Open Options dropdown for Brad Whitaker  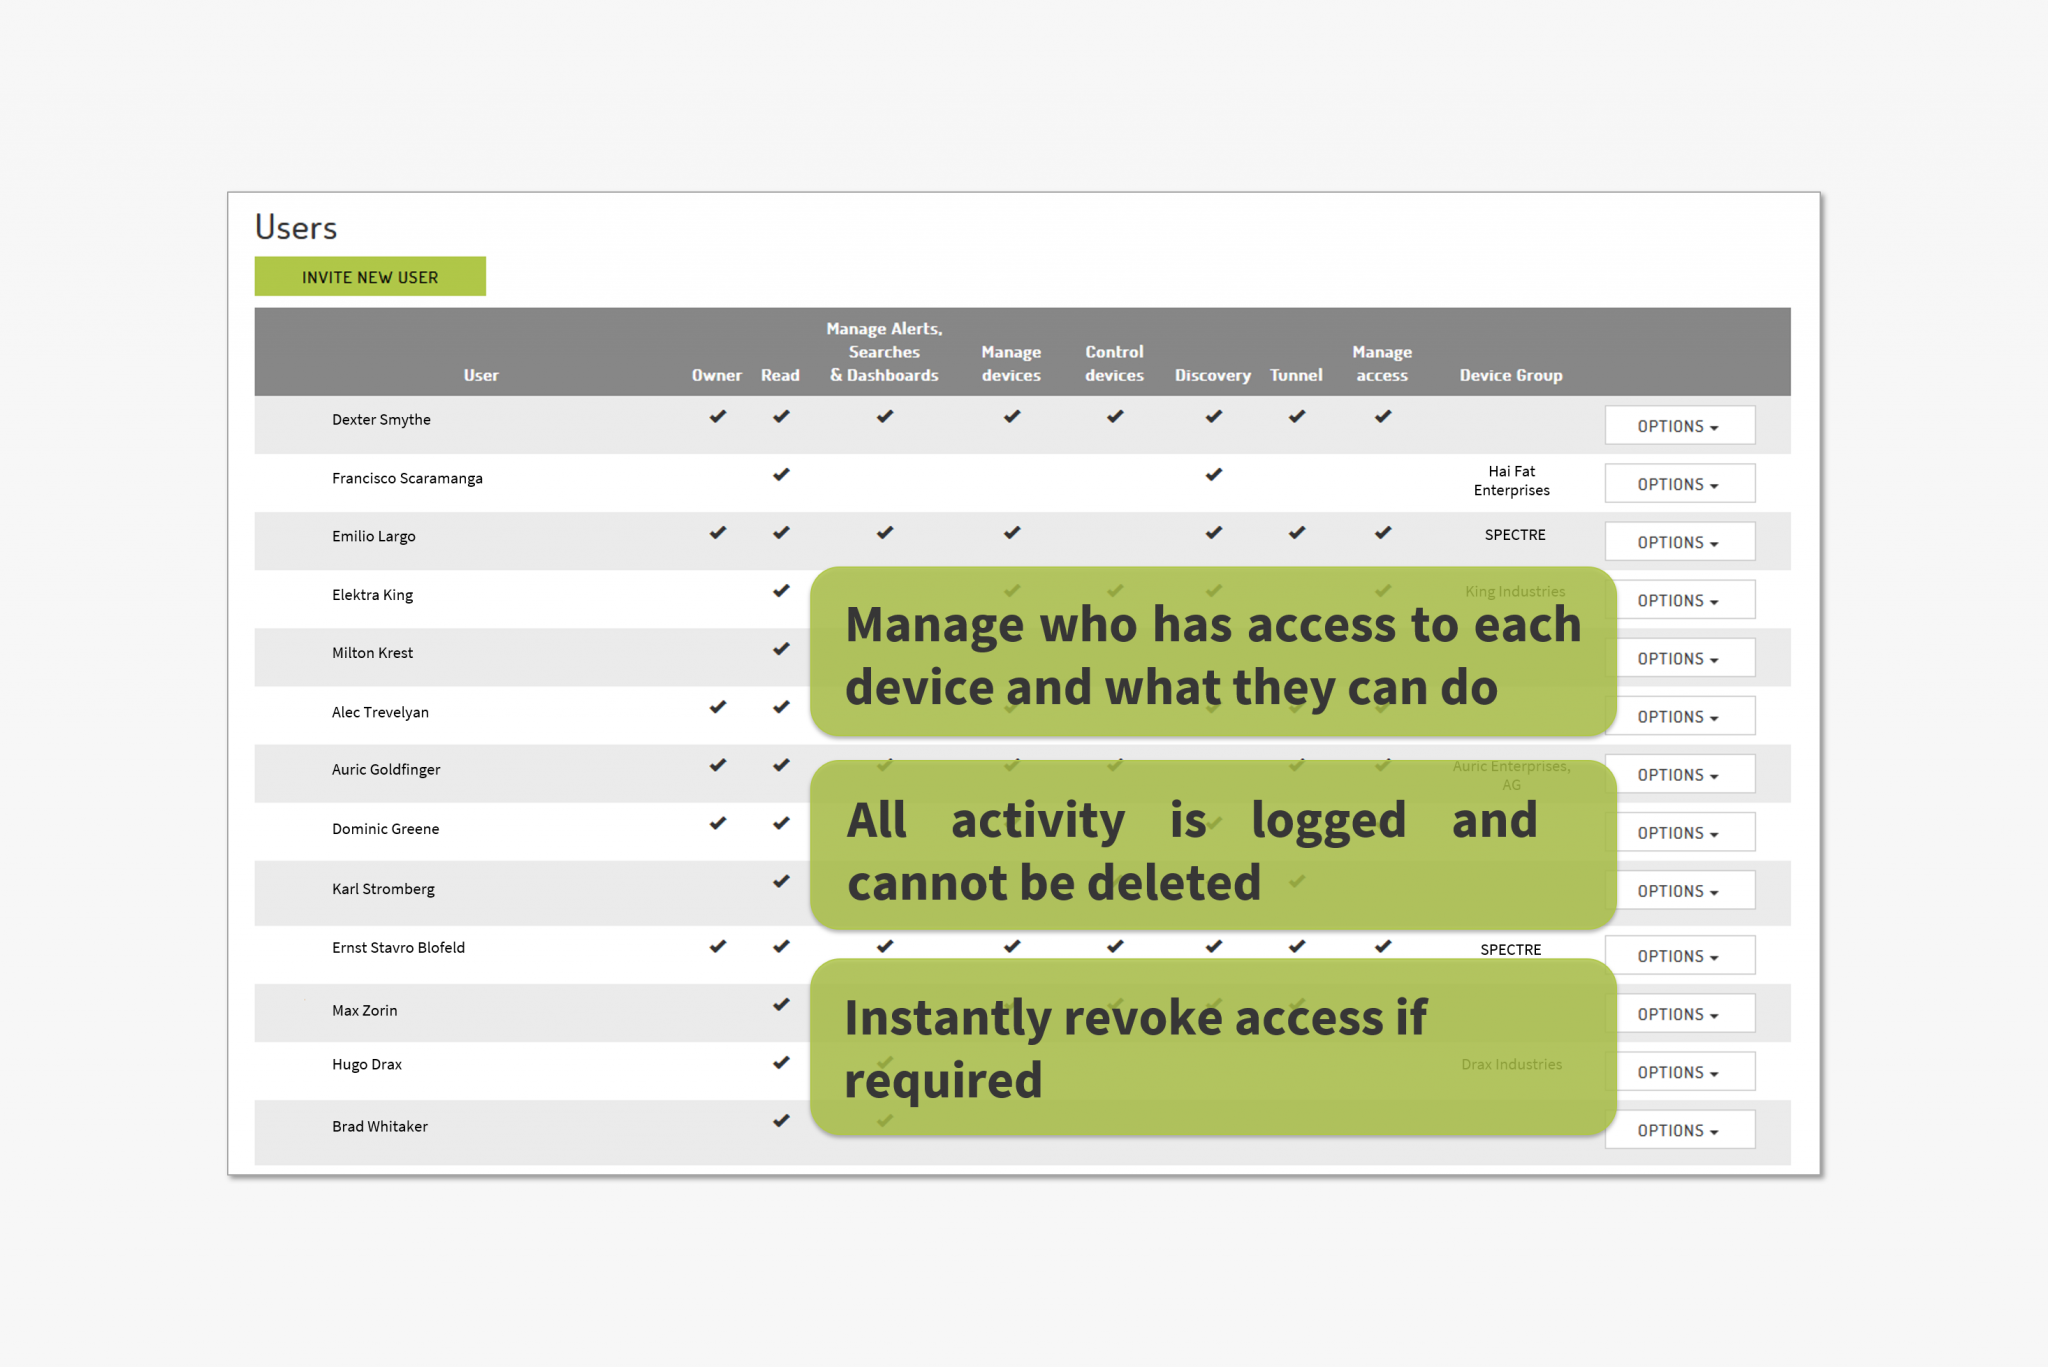[x=1679, y=1130]
